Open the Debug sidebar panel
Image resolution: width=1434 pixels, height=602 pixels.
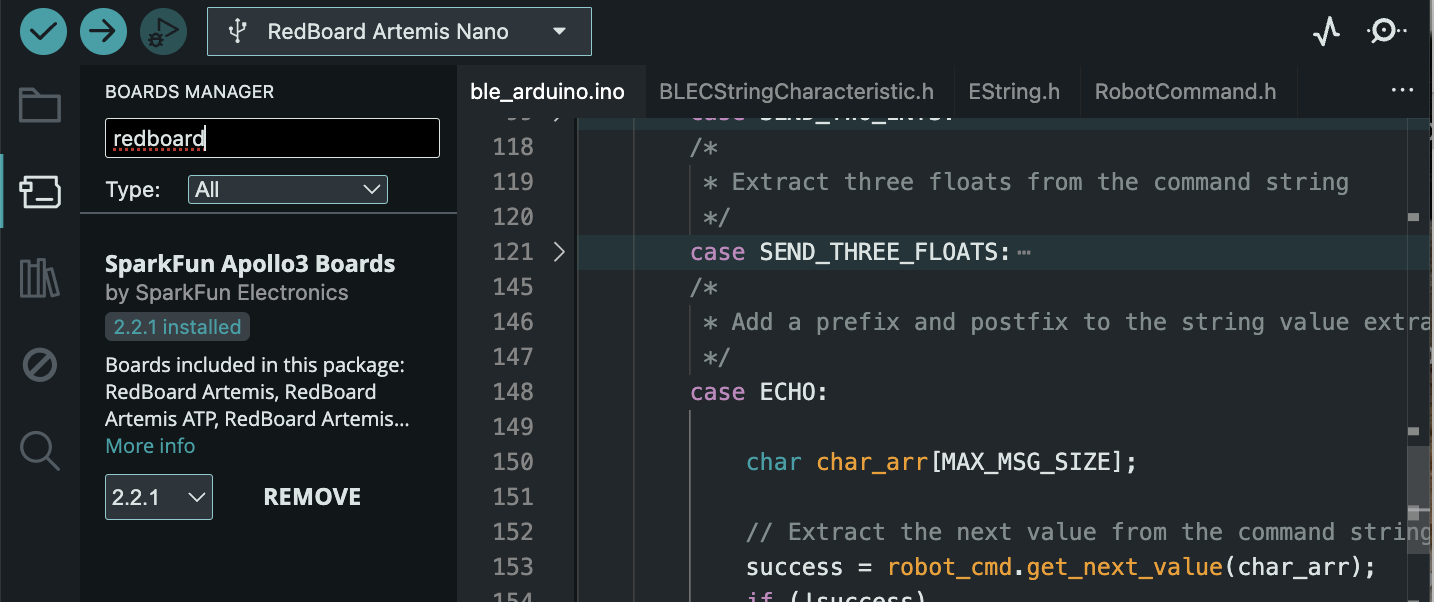[40, 365]
